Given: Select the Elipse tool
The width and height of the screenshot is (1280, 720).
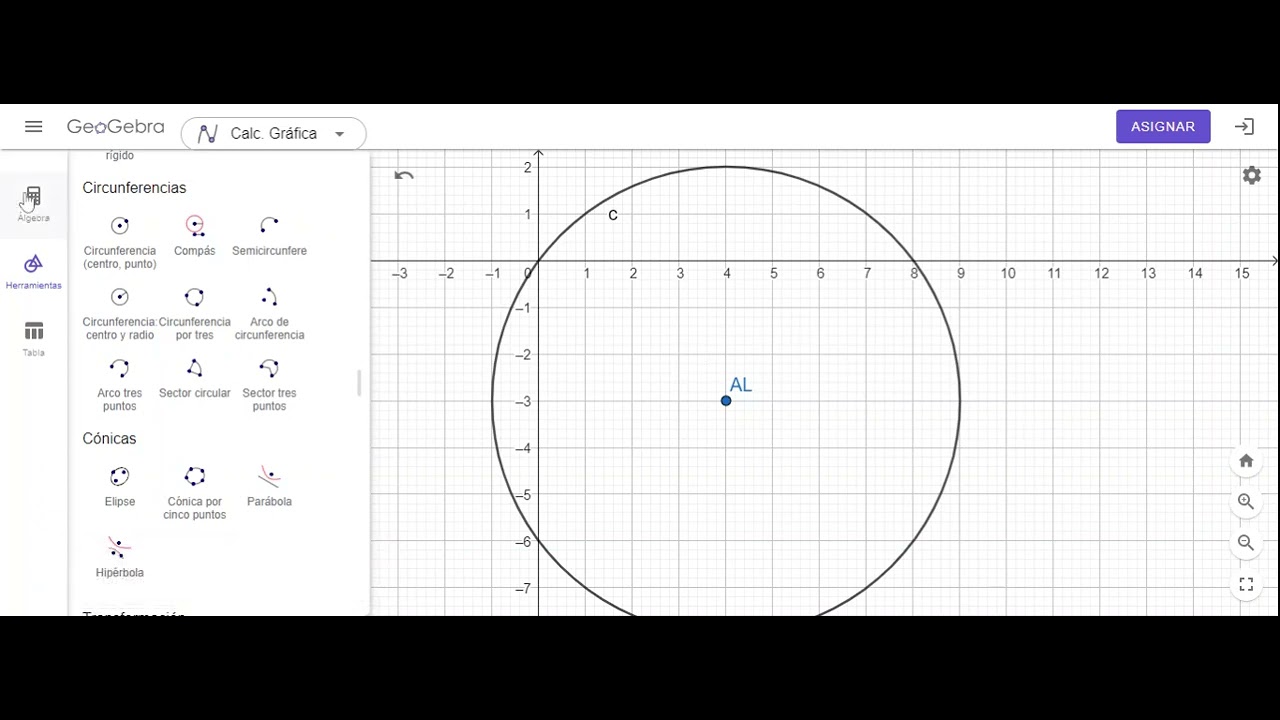Looking at the screenshot, I should pos(120,488).
